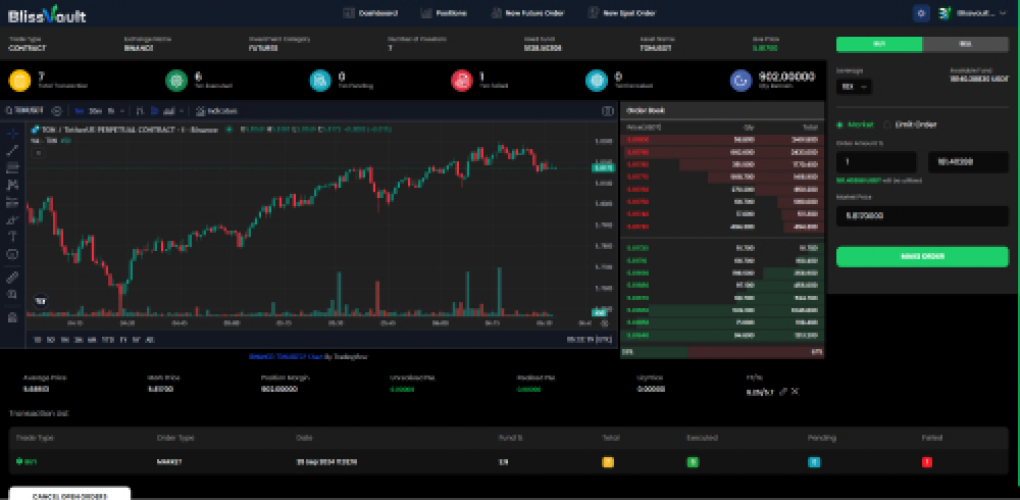Select the Fibonacci retracement tool
Image resolution: width=1020 pixels, height=500 pixels.
click(12, 168)
